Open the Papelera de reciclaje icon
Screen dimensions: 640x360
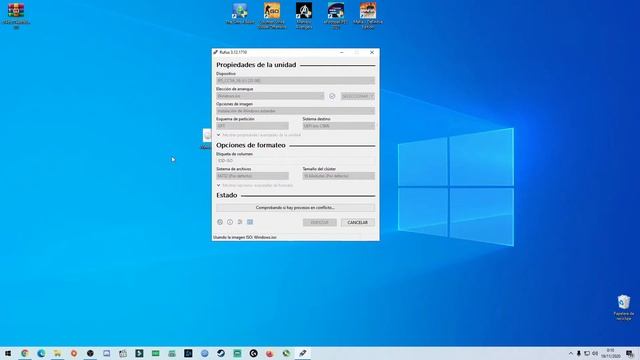tap(624, 308)
